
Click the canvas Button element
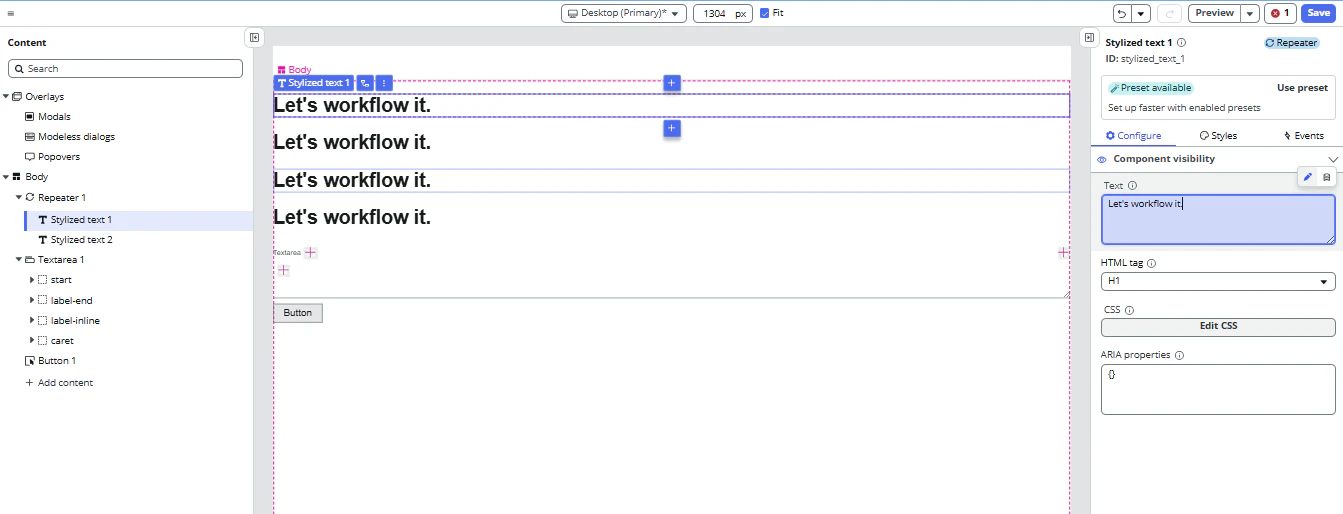(x=298, y=313)
